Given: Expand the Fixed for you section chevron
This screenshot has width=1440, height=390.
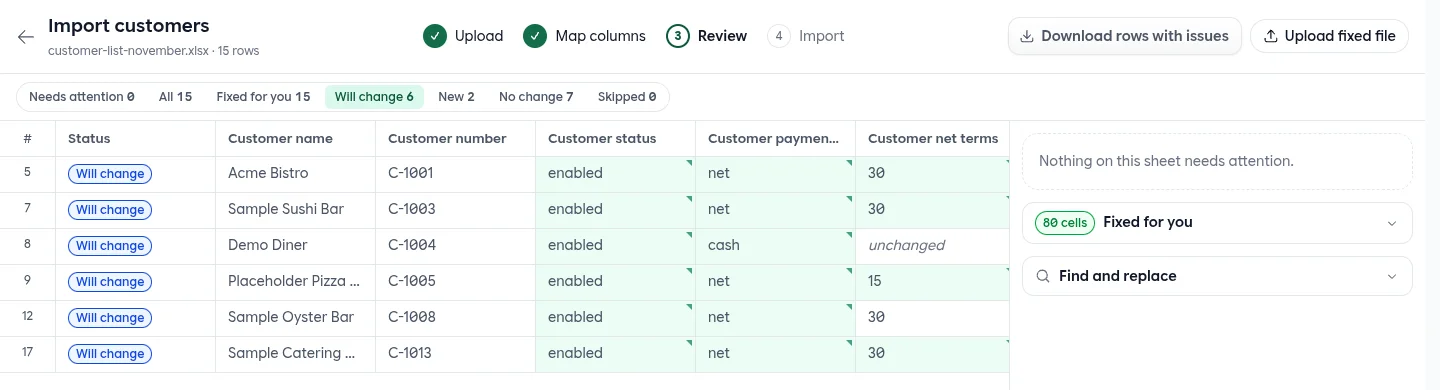Looking at the screenshot, I should [x=1392, y=223].
